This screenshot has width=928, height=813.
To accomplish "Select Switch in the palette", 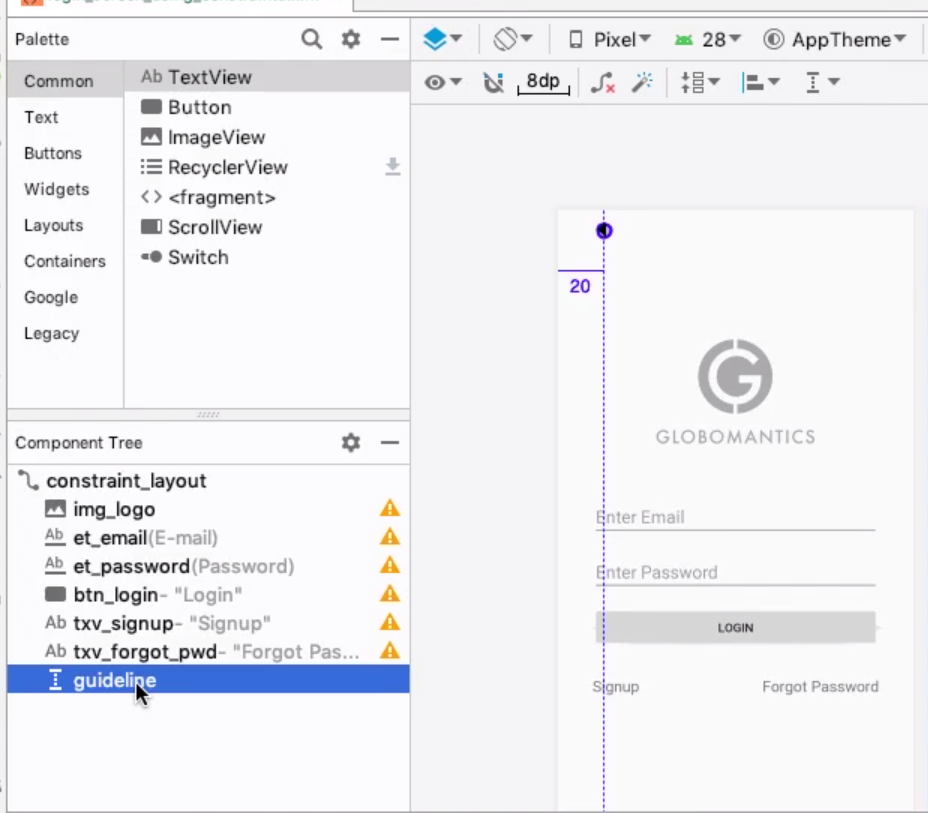I will (x=267, y=257).
